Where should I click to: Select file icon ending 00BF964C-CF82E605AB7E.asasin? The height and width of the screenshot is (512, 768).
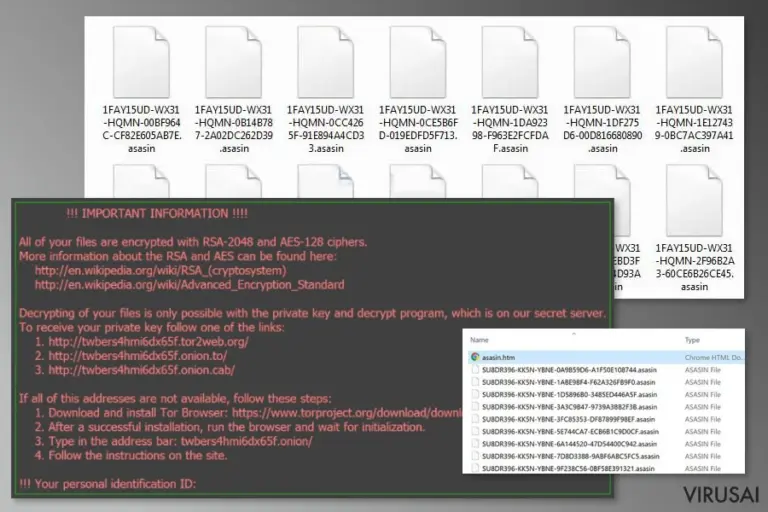(x=142, y=62)
